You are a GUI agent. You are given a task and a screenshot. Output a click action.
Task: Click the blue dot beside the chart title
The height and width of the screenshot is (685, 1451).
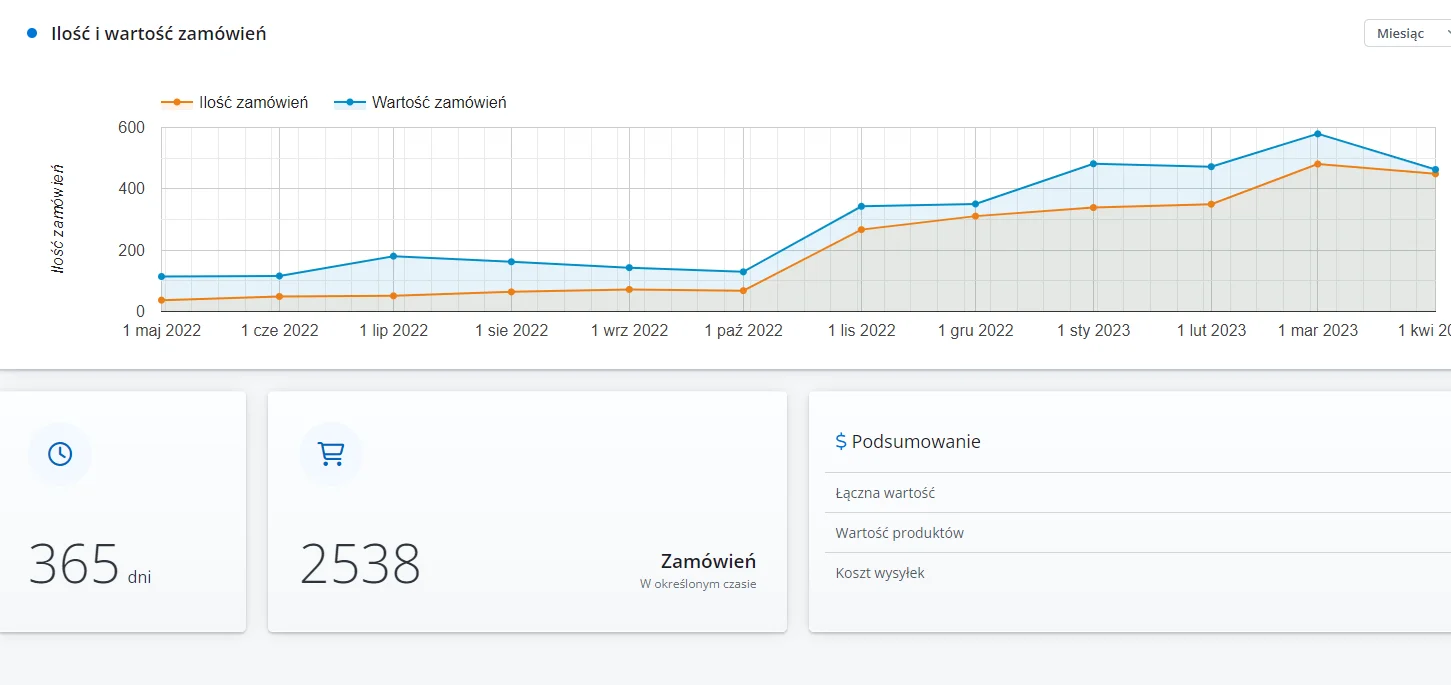pos(32,33)
